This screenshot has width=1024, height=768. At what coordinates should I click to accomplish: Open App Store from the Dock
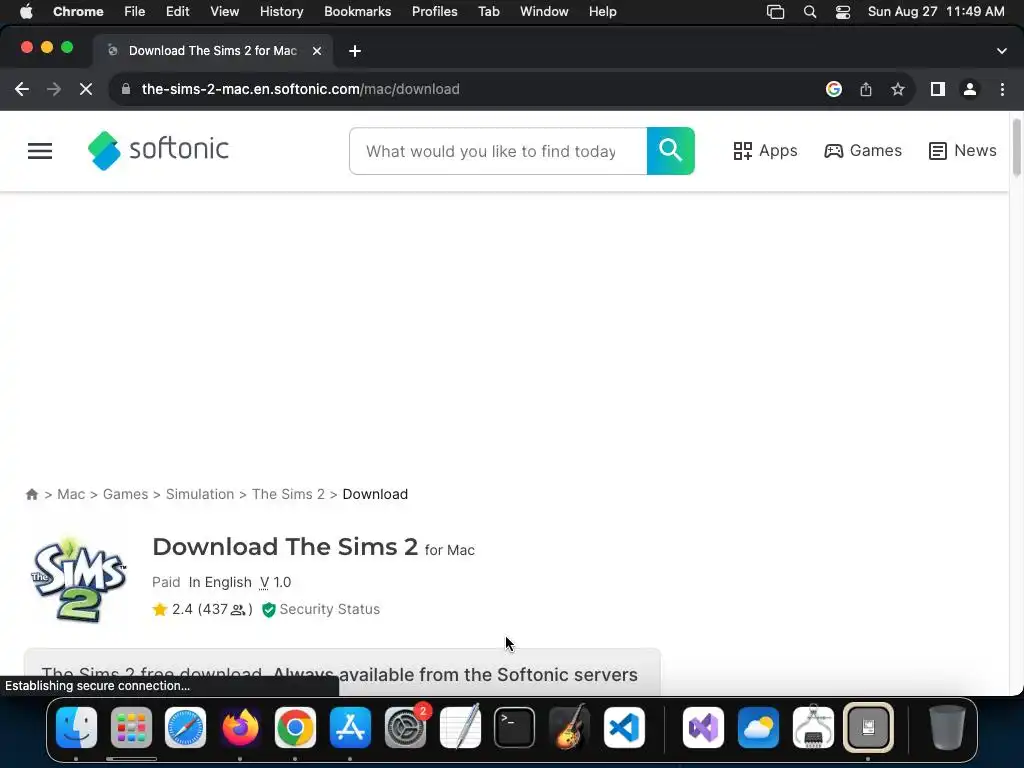pos(350,728)
